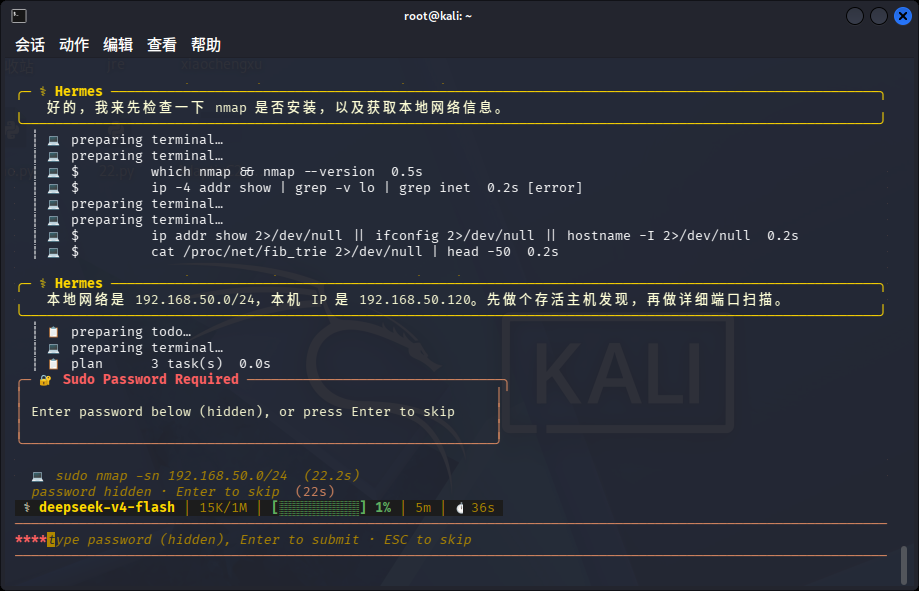The image size is (919, 591).
Task: Open the 查看 menu
Action: pos(162,45)
